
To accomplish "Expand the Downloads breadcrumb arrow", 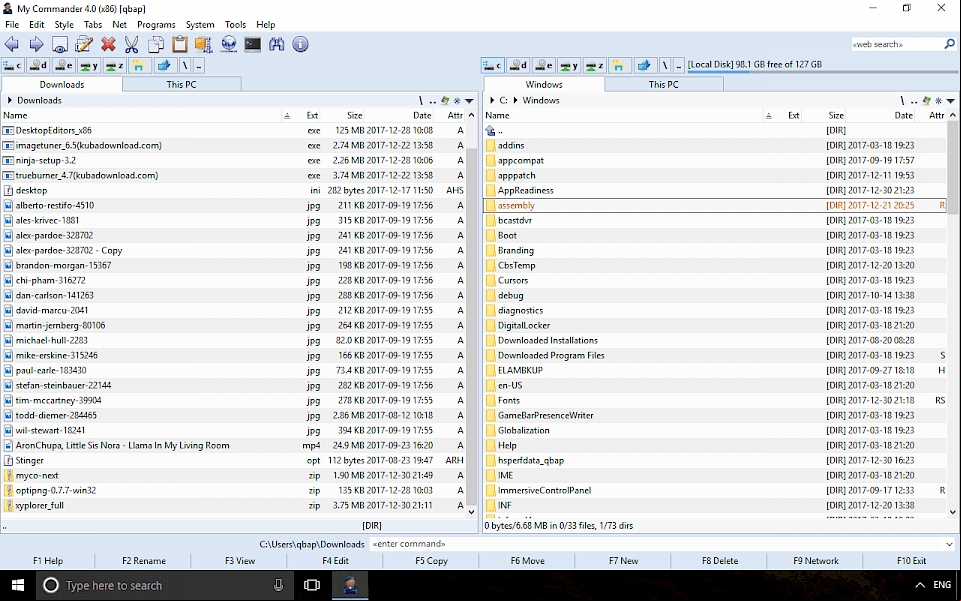I will click(x=9, y=100).
